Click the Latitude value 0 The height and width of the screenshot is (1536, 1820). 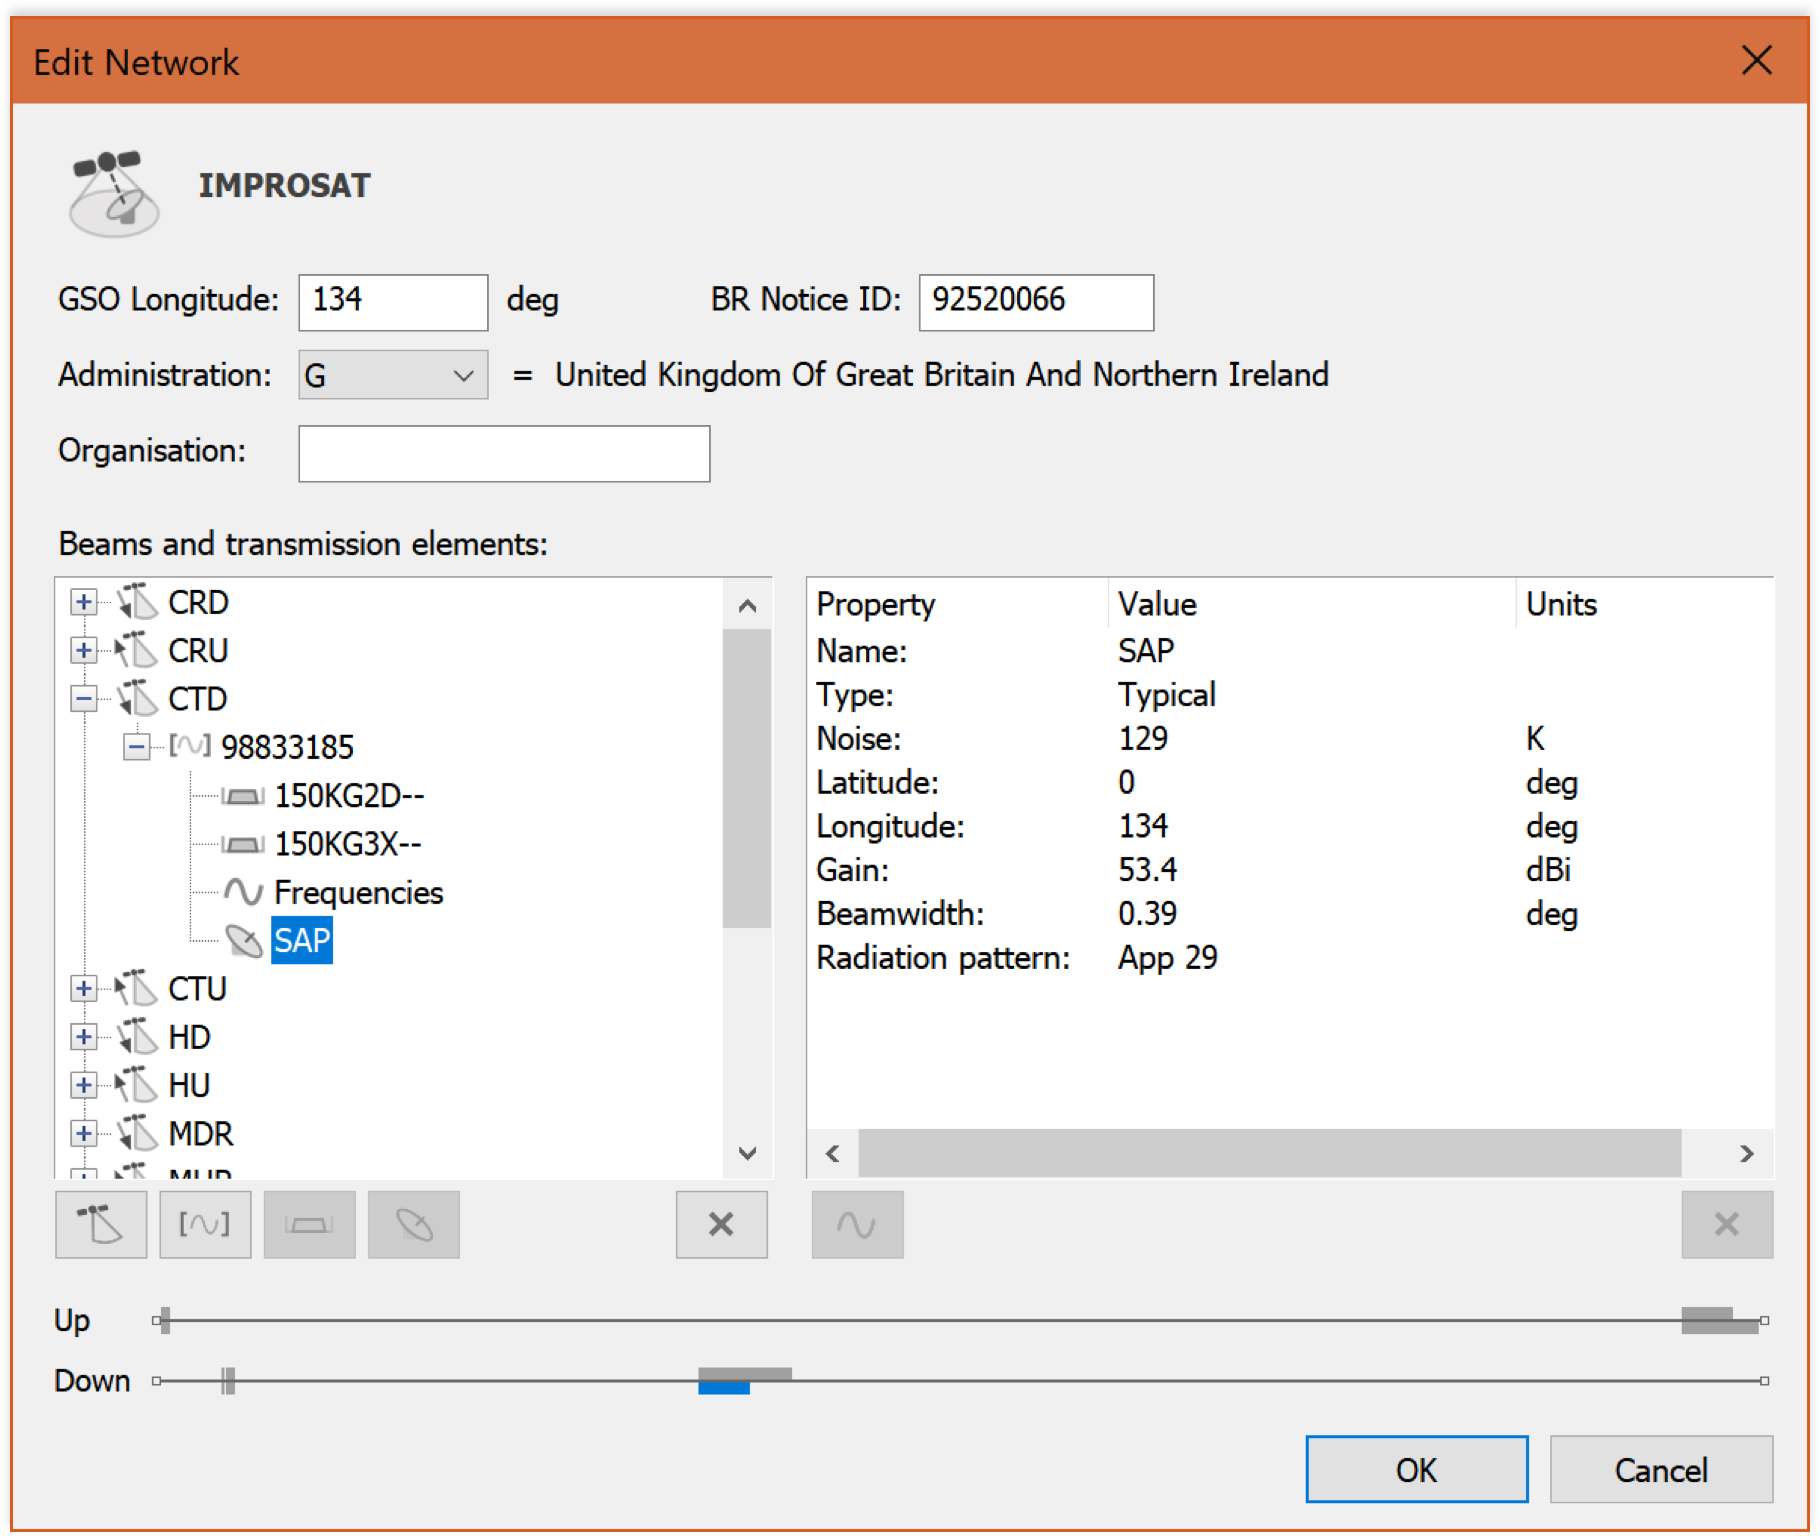point(1127,782)
